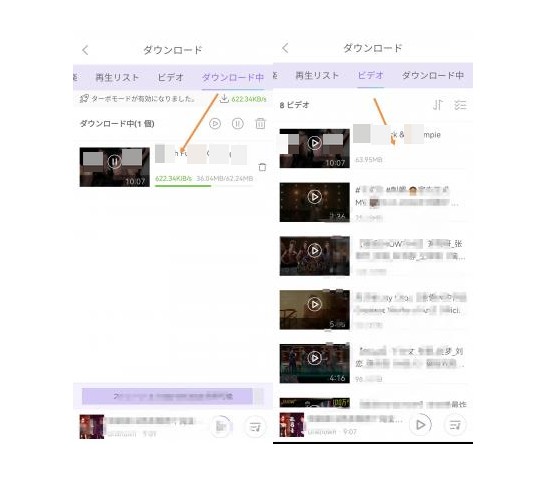The width and height of the screenshot is (552, 479).
Task: Pause all downloads with pause circle icon
Action: coord(238,124)
